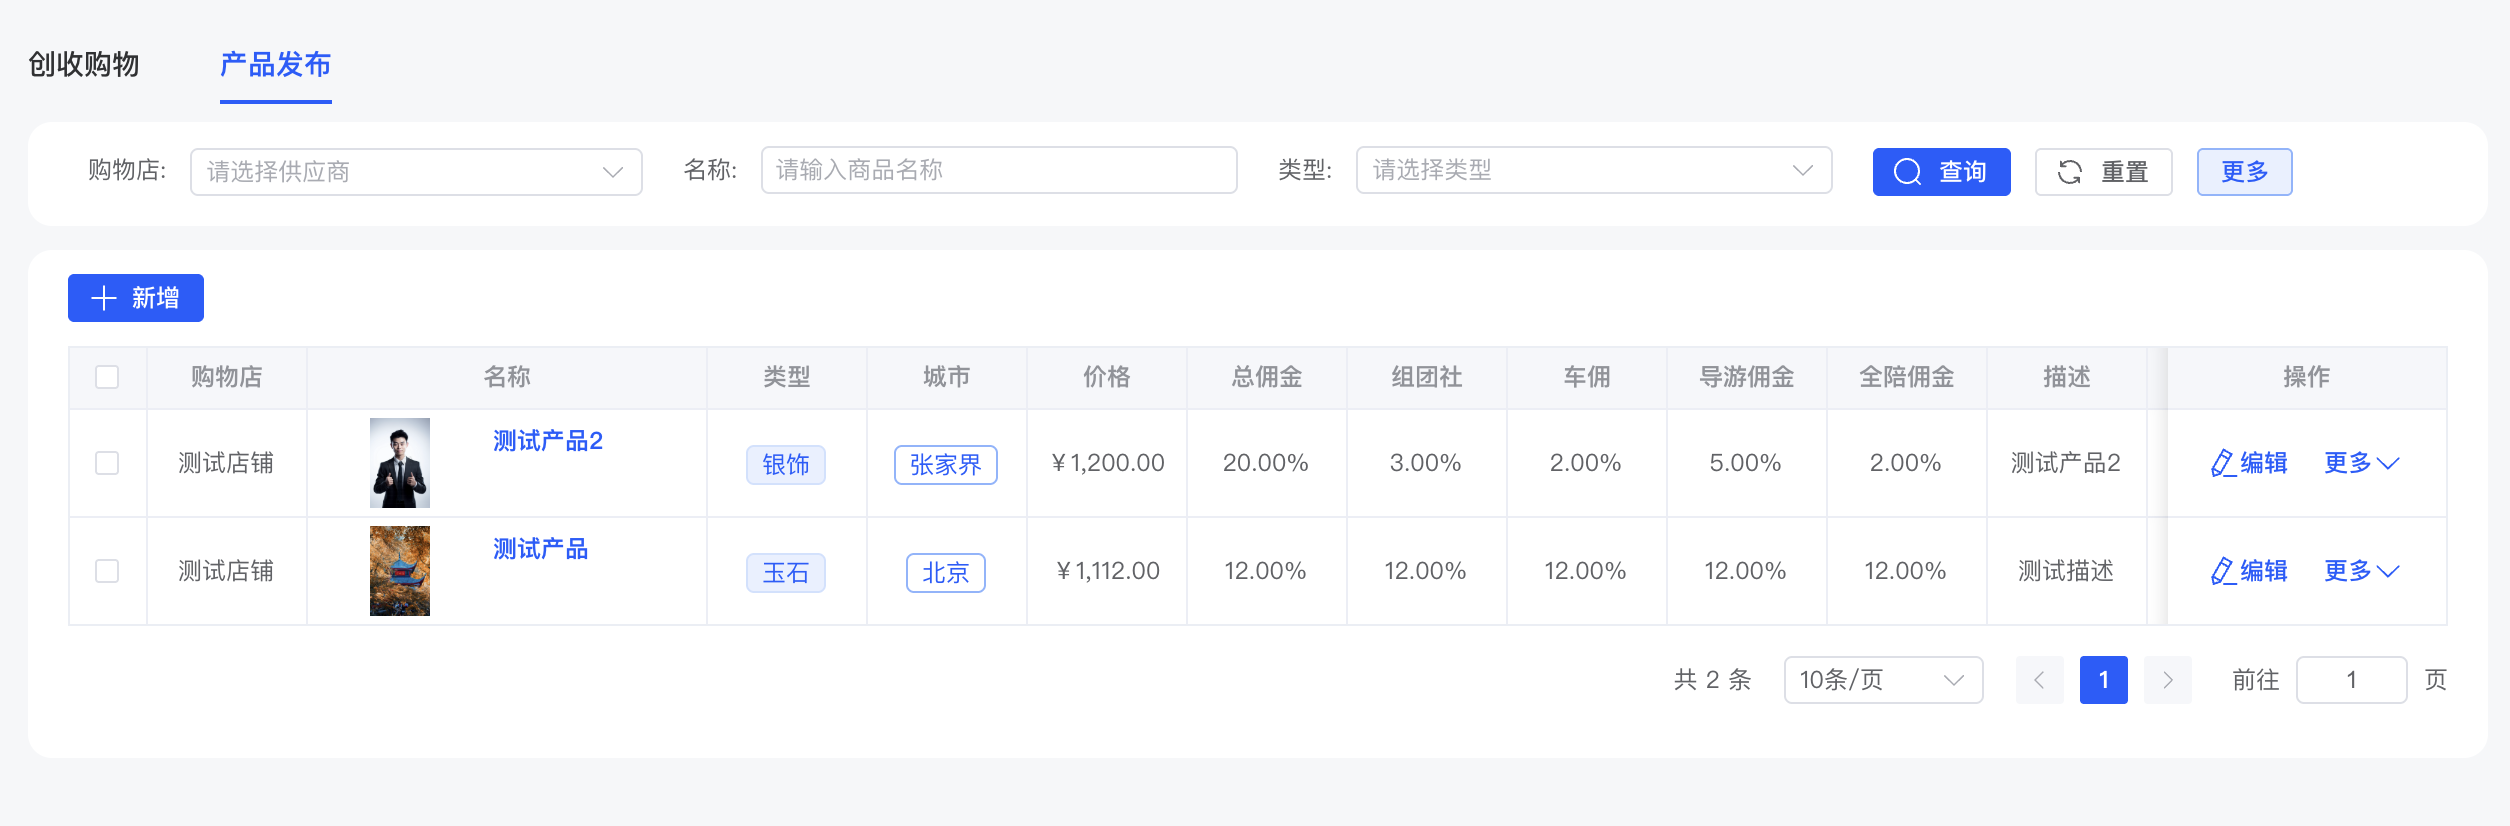Open the 测试产品 name link in 玉石 row
This screenshot has height=826, width=2510.
(x=540, y=549)
